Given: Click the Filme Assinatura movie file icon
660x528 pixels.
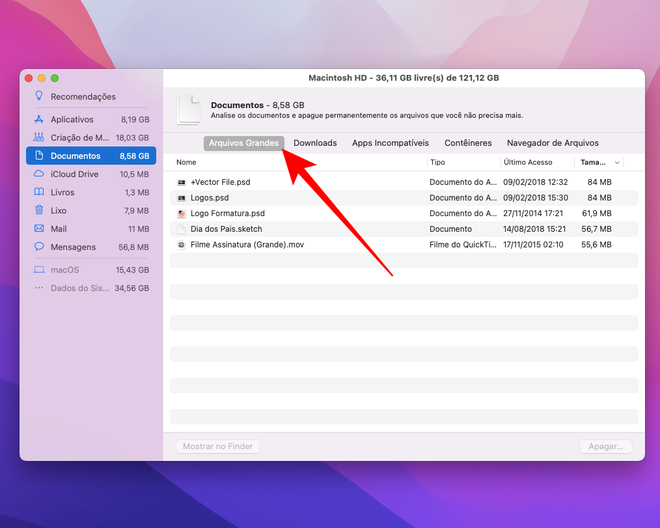Looking at the screenshot, I should click(181, 245).
